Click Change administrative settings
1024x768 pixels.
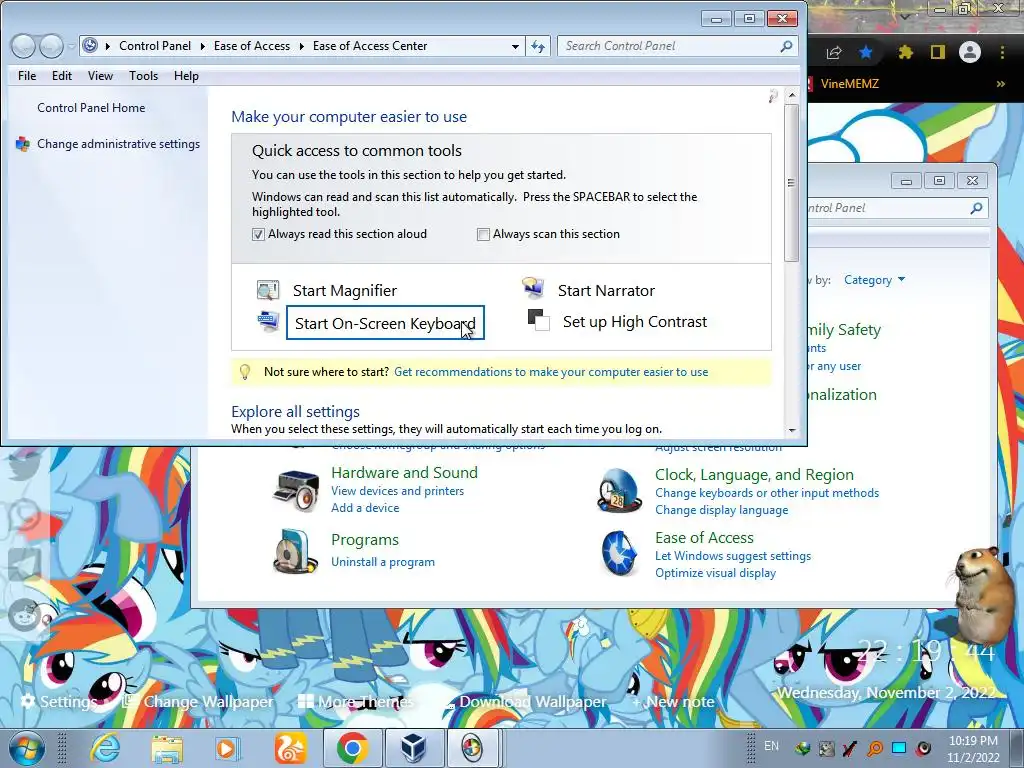(118, 144)
